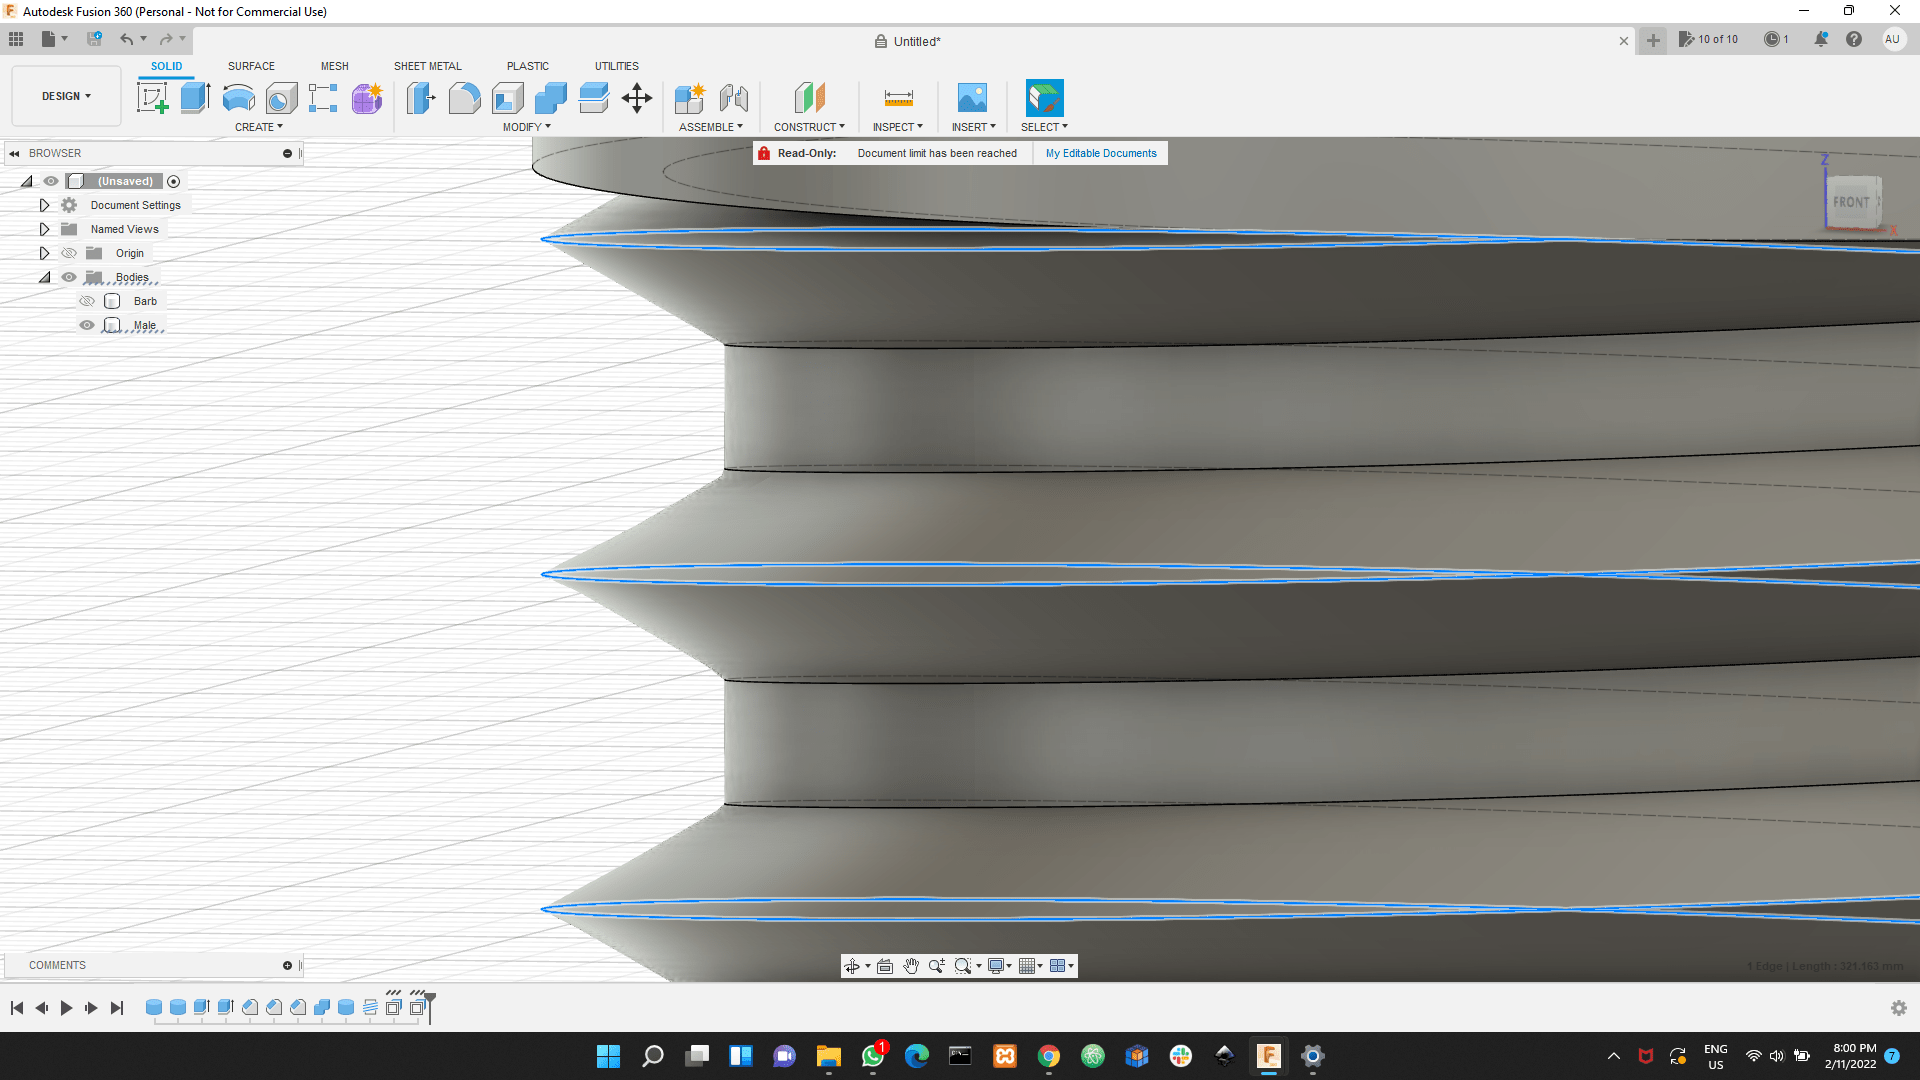Activate the Extrude tool
The height and width of the screenshot is (1080, 1920).
[x=193, y=97]
